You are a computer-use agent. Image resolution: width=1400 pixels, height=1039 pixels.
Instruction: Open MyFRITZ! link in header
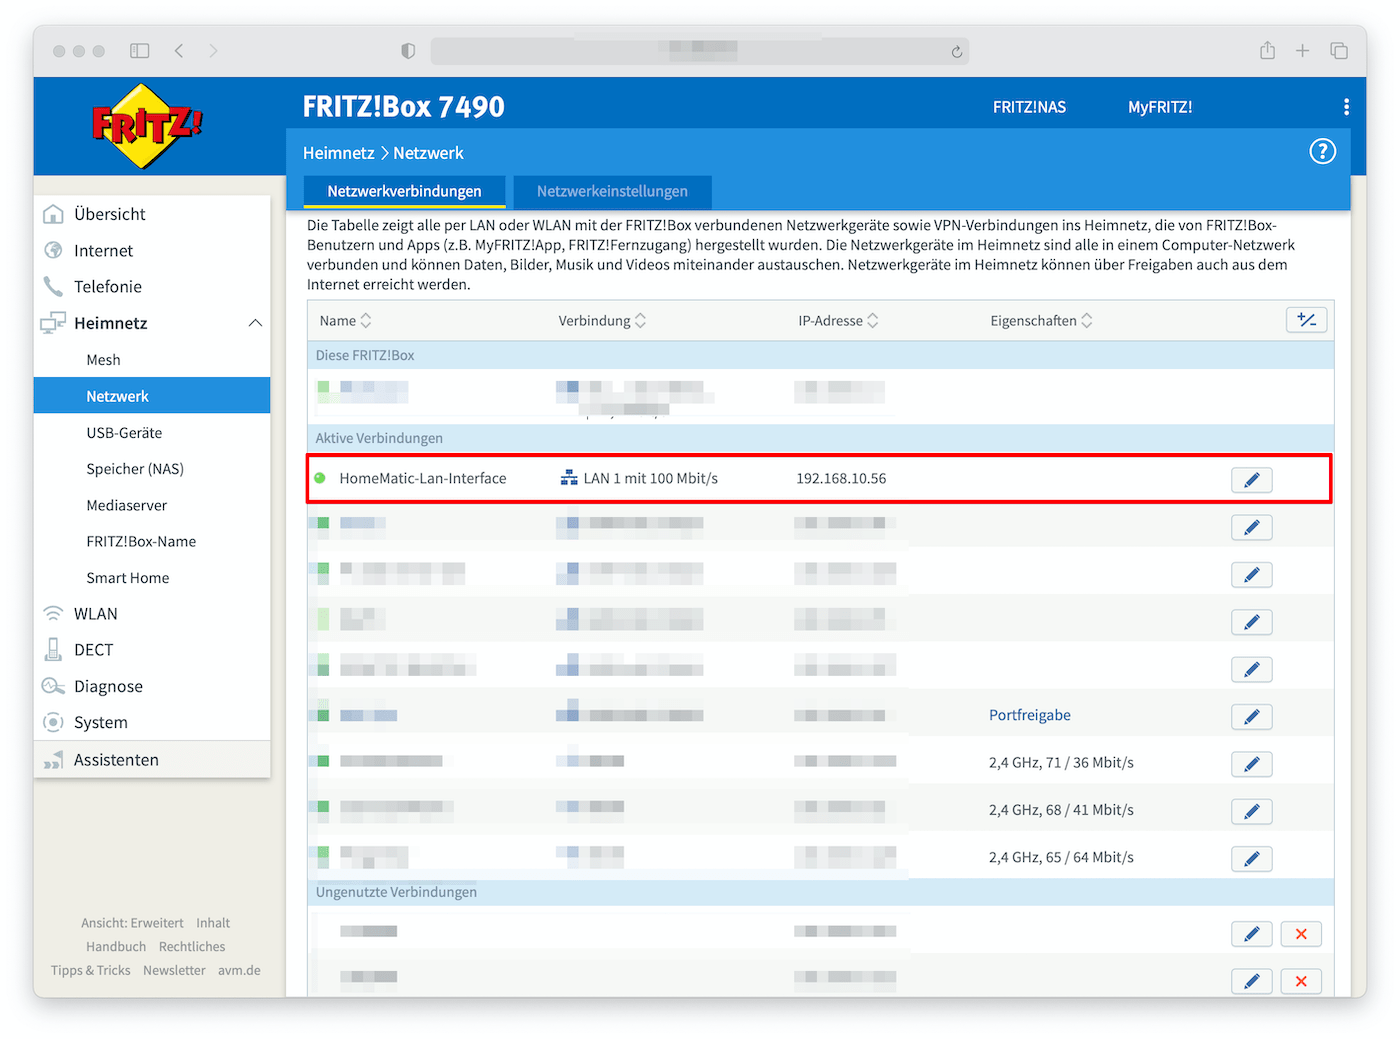1160,107
